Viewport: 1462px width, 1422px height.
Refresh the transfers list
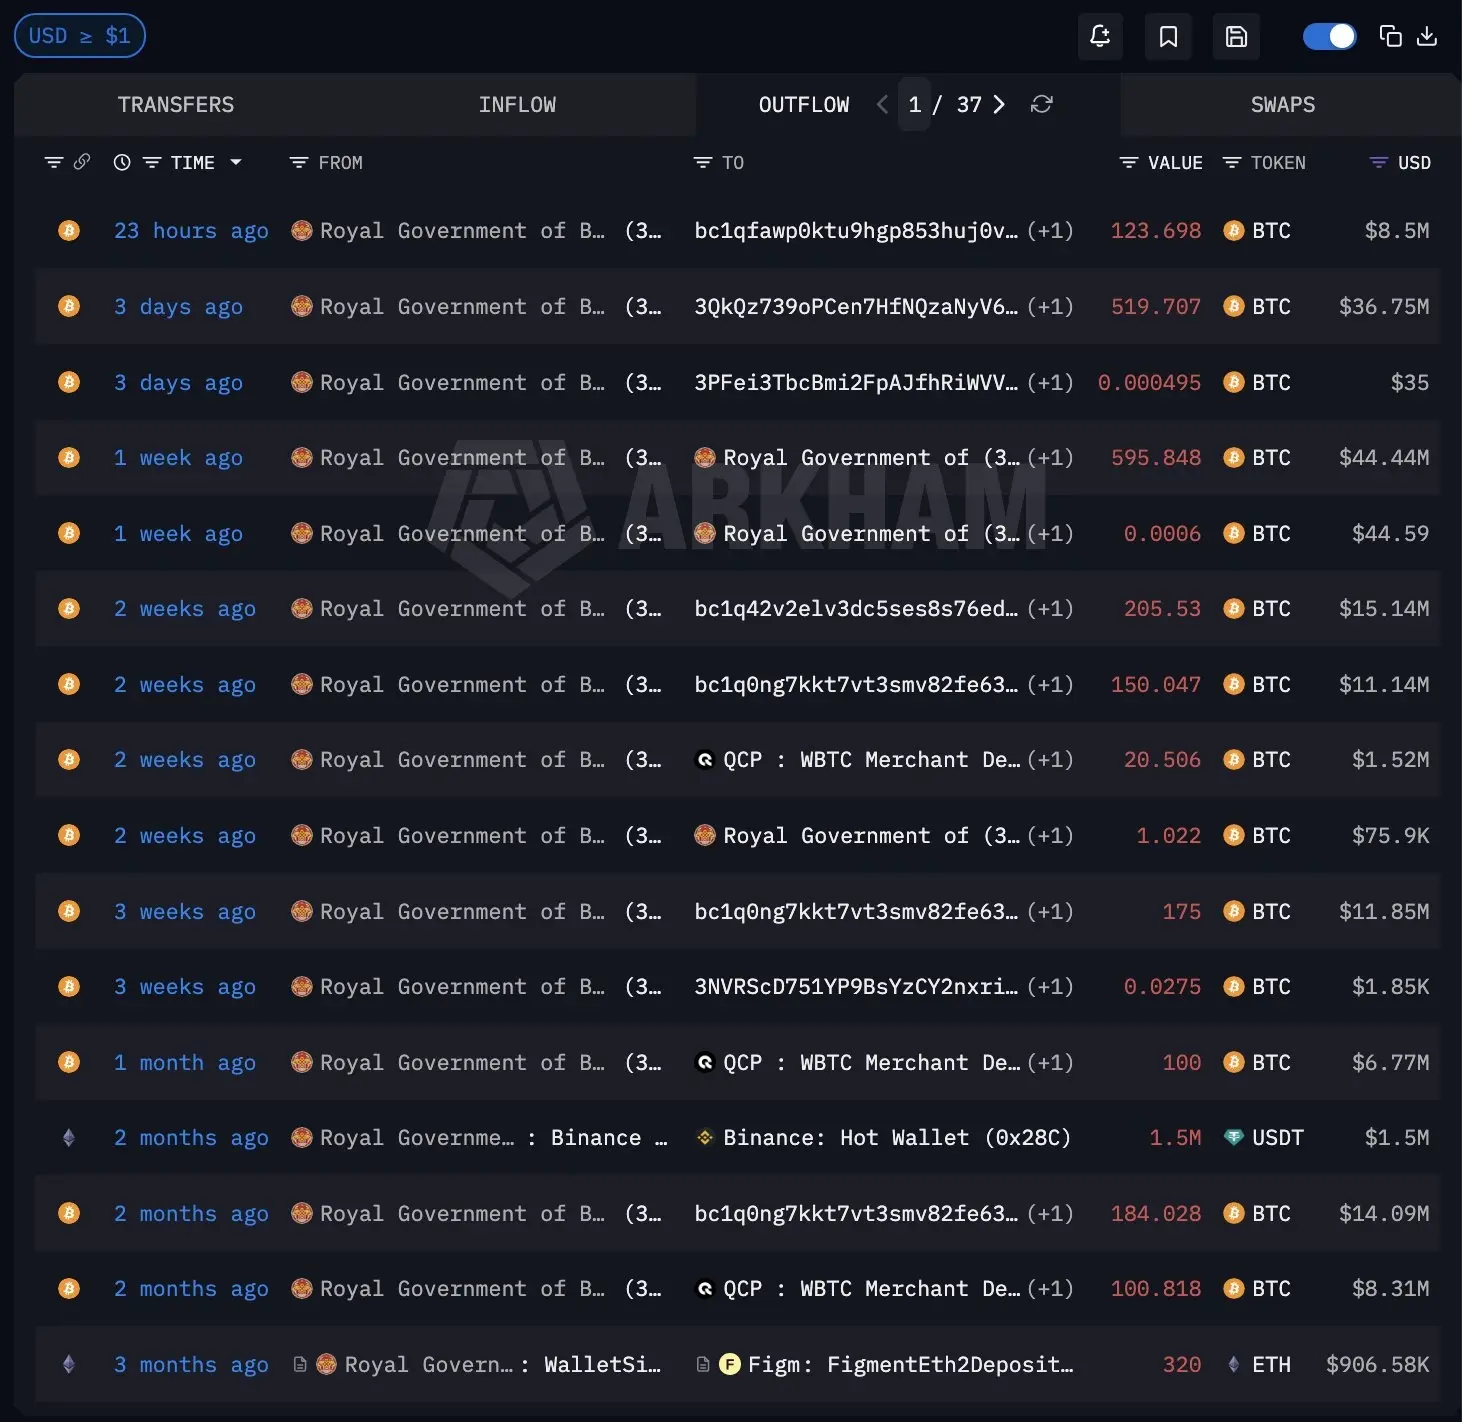(1041, 105)
